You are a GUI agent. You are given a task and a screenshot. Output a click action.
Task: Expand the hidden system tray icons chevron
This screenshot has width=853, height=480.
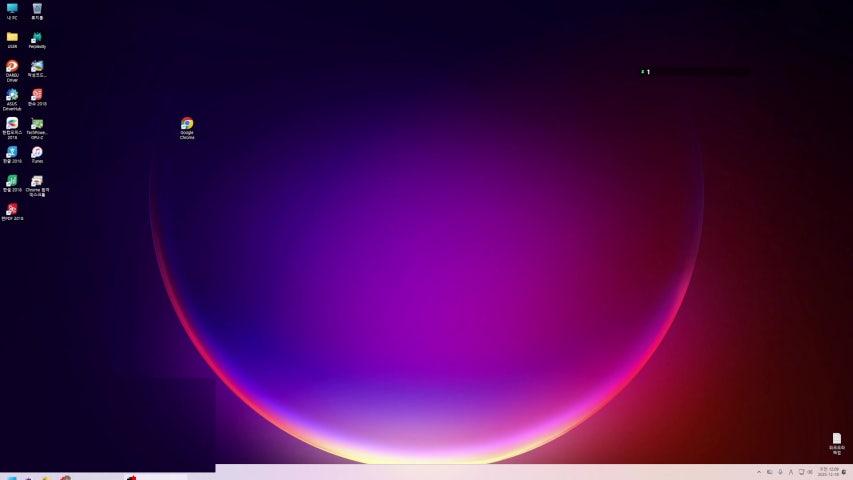coord(759,472)
